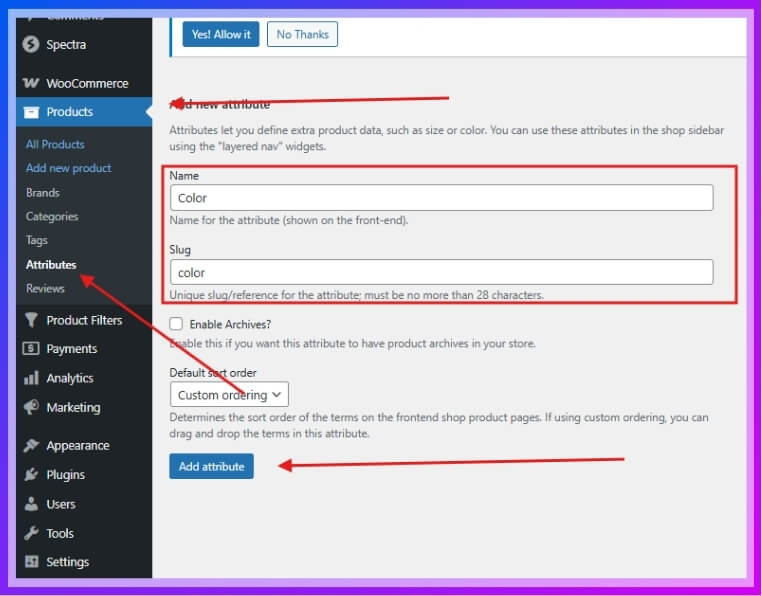Click the Products archive box icon
This screenshot has height=596, width=762.
coord(30,112)
